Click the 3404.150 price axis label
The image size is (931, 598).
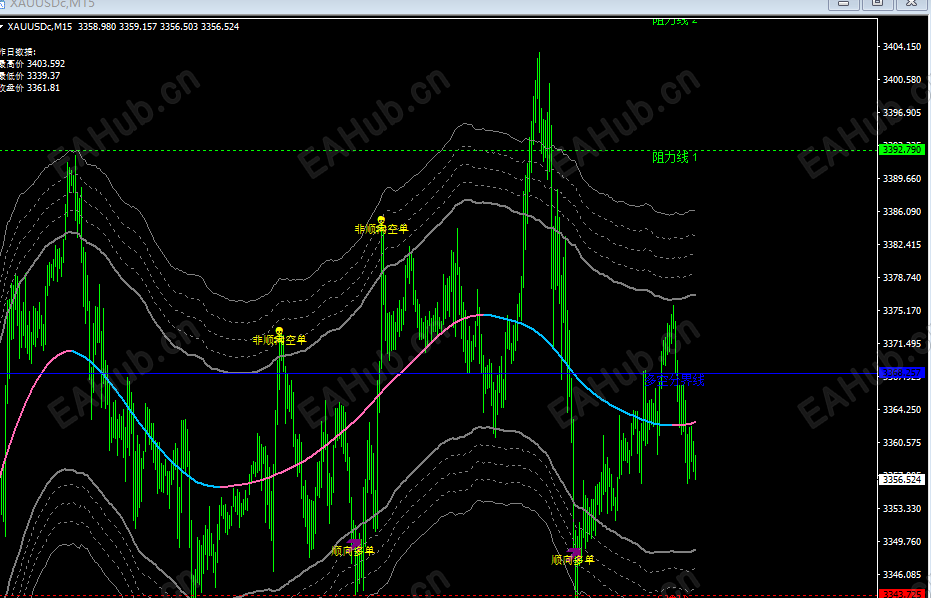click(x=902, y=46)
